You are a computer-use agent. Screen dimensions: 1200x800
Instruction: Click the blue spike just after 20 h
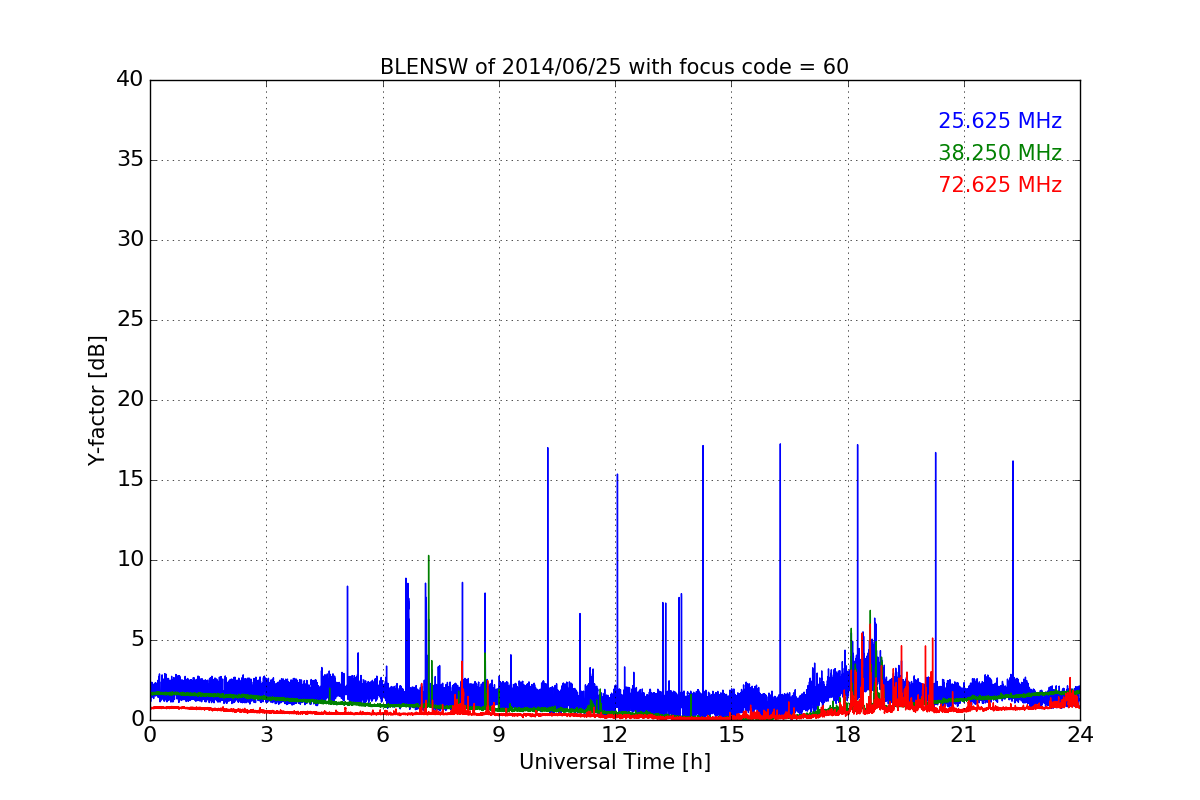[936, 570]
